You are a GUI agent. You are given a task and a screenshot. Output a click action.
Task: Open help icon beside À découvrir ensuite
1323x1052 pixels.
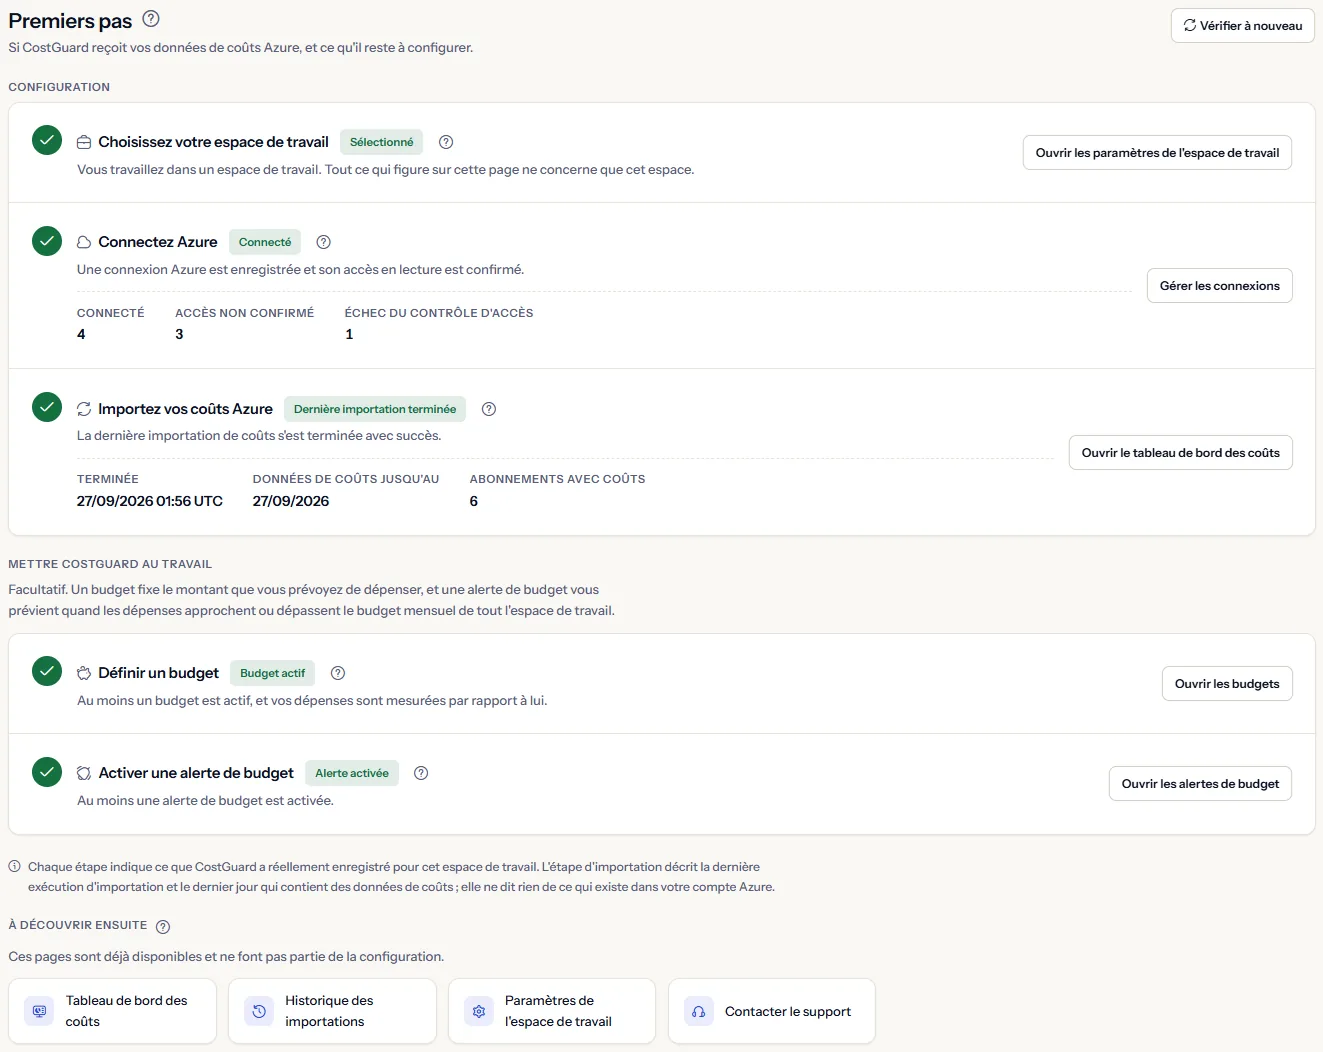163,926
